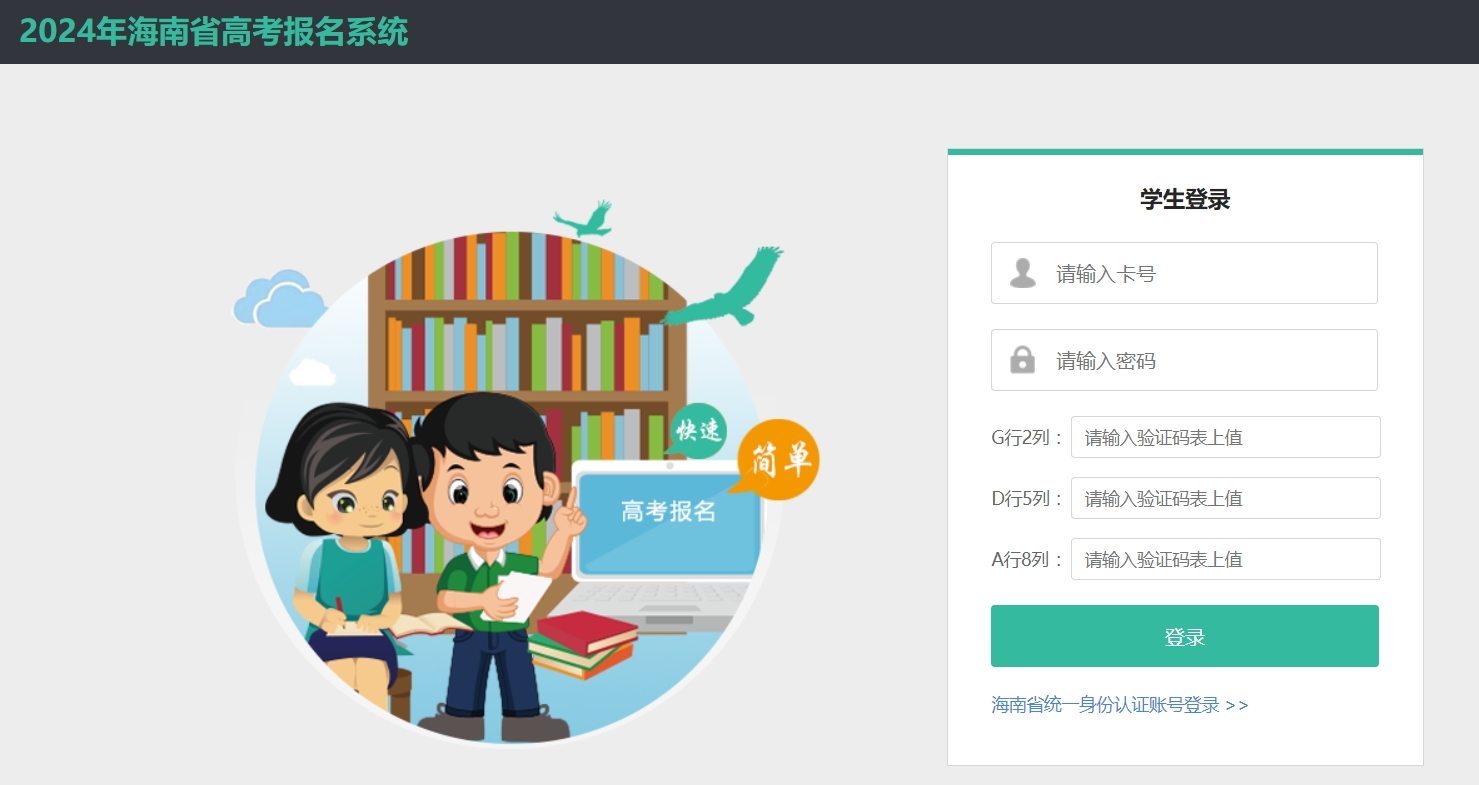This screenshot has width=1479, height=785.
Task: Click the G行2列 verification code input
Action: click(x=1225, y=437)
